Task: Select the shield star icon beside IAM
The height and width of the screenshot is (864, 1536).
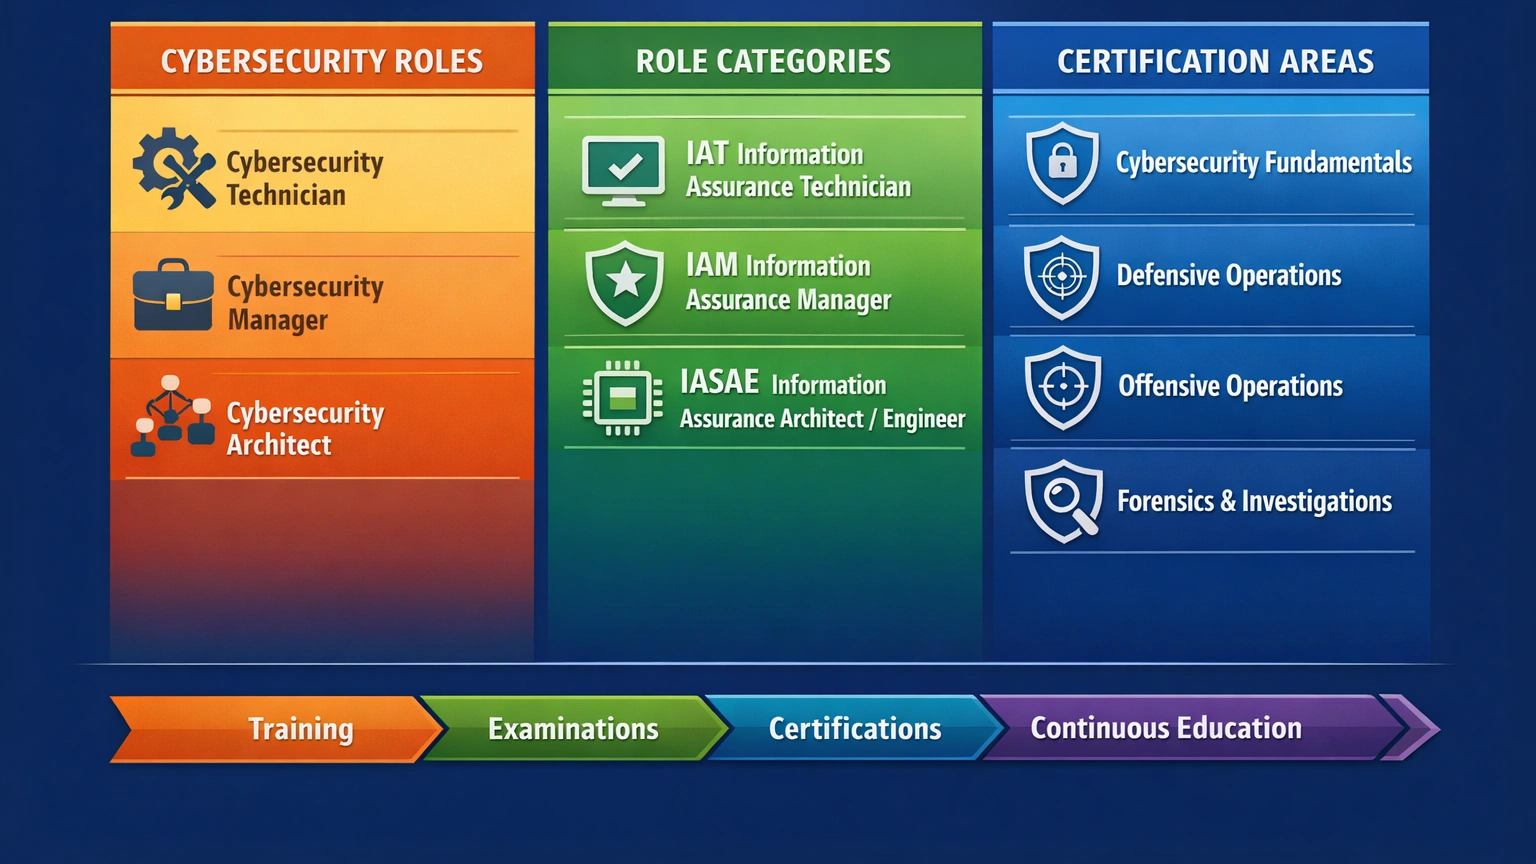Action: [x=625, y=285]
